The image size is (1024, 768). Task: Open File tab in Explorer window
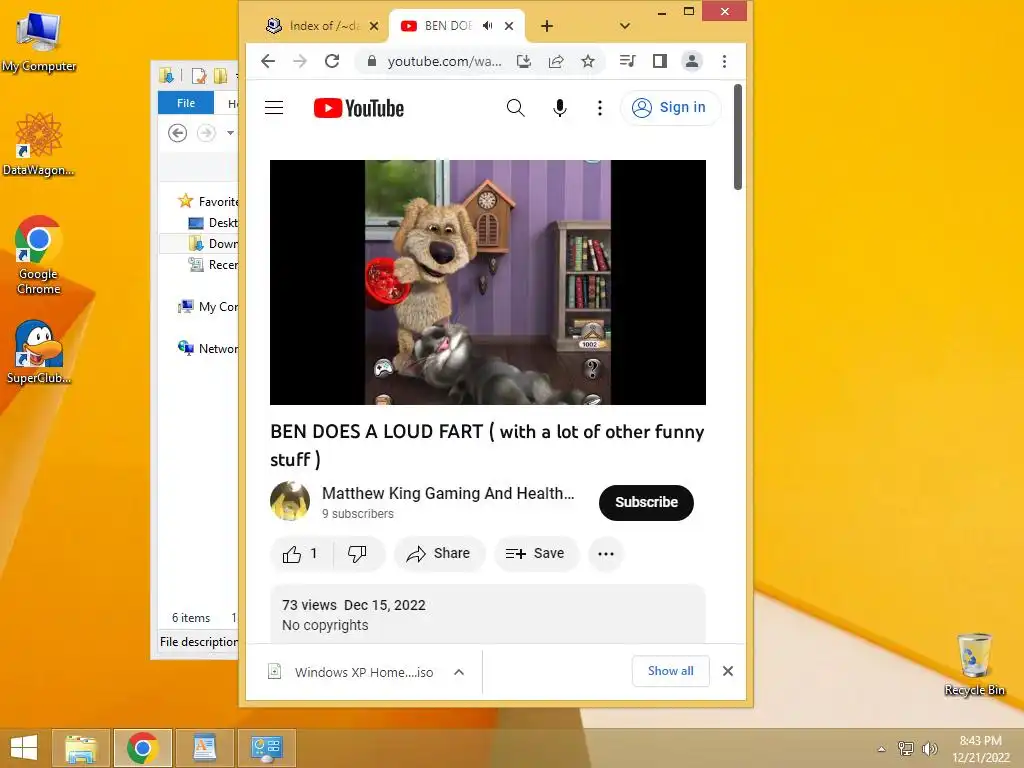pos(185,103)
